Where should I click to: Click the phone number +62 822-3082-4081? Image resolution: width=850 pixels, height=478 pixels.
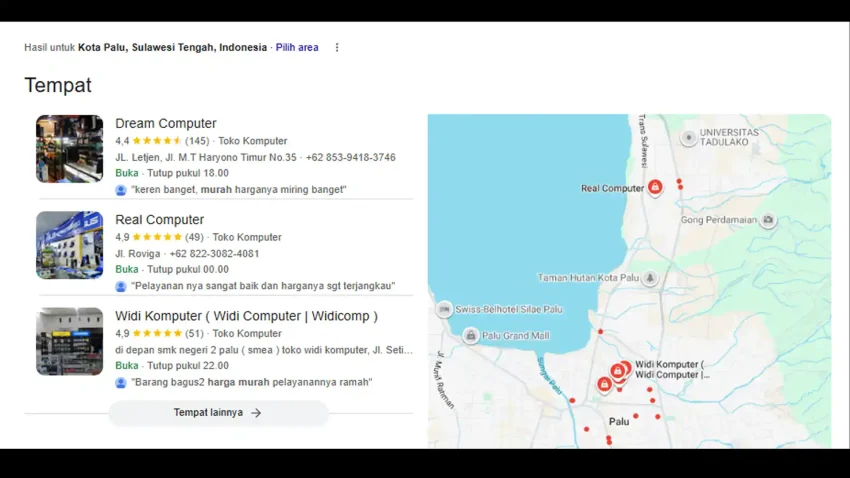pyautogui.click(x=214, y=254)
